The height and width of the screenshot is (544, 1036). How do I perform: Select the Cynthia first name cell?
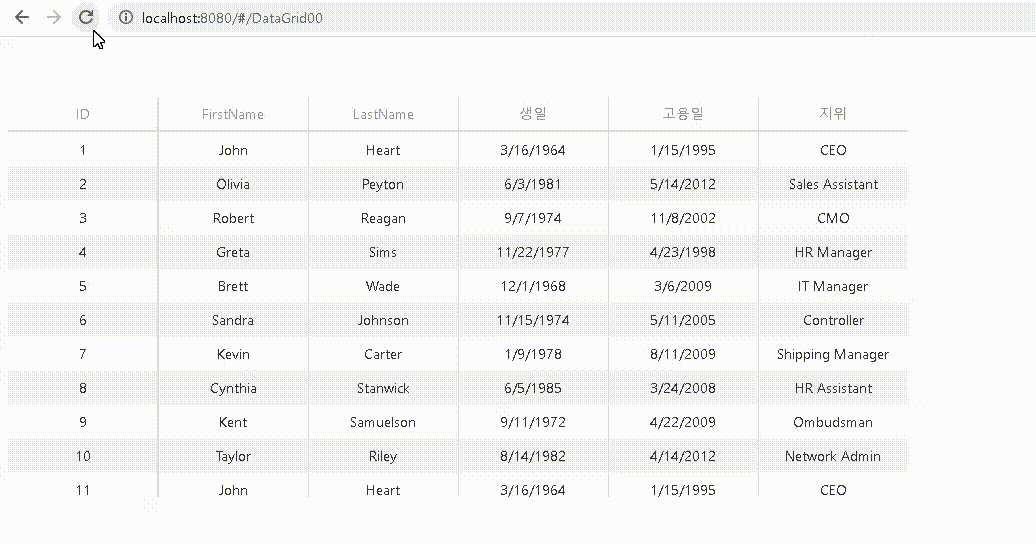click(233, 389)
